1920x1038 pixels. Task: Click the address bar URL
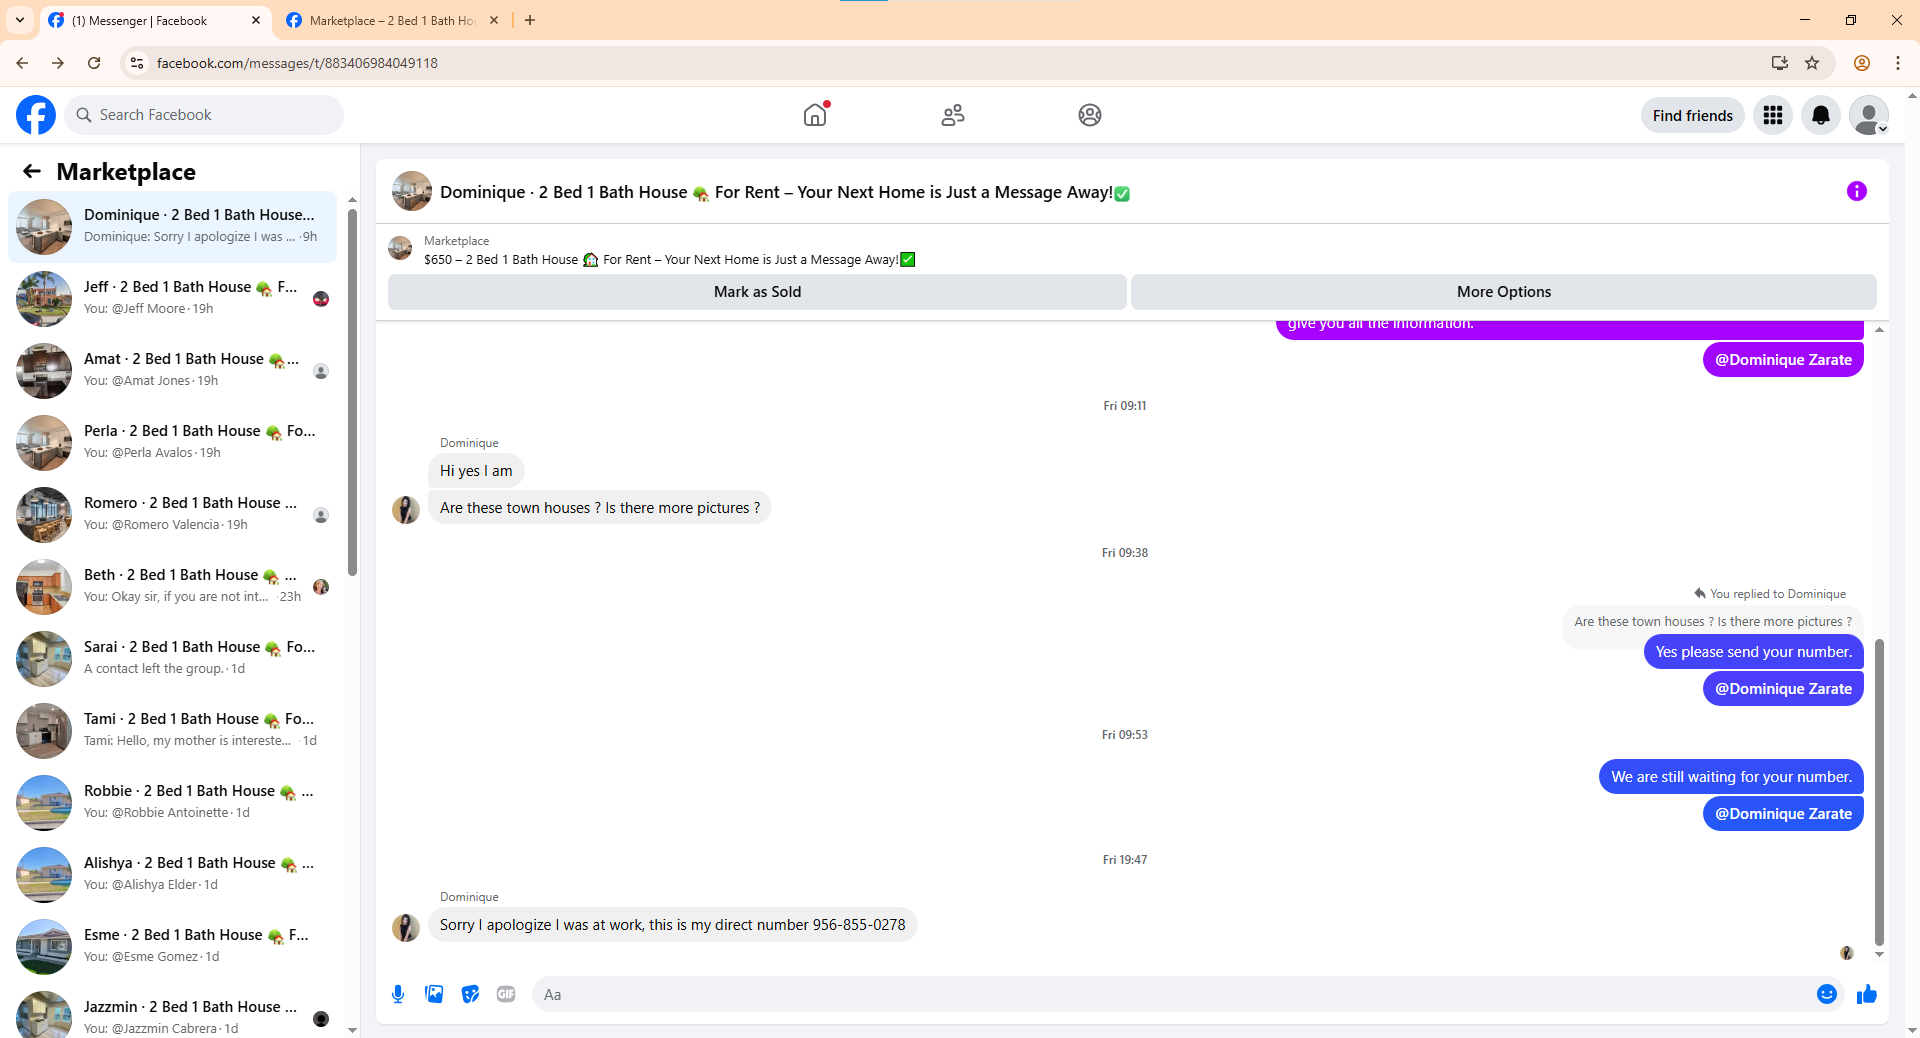tap(297, 63)
